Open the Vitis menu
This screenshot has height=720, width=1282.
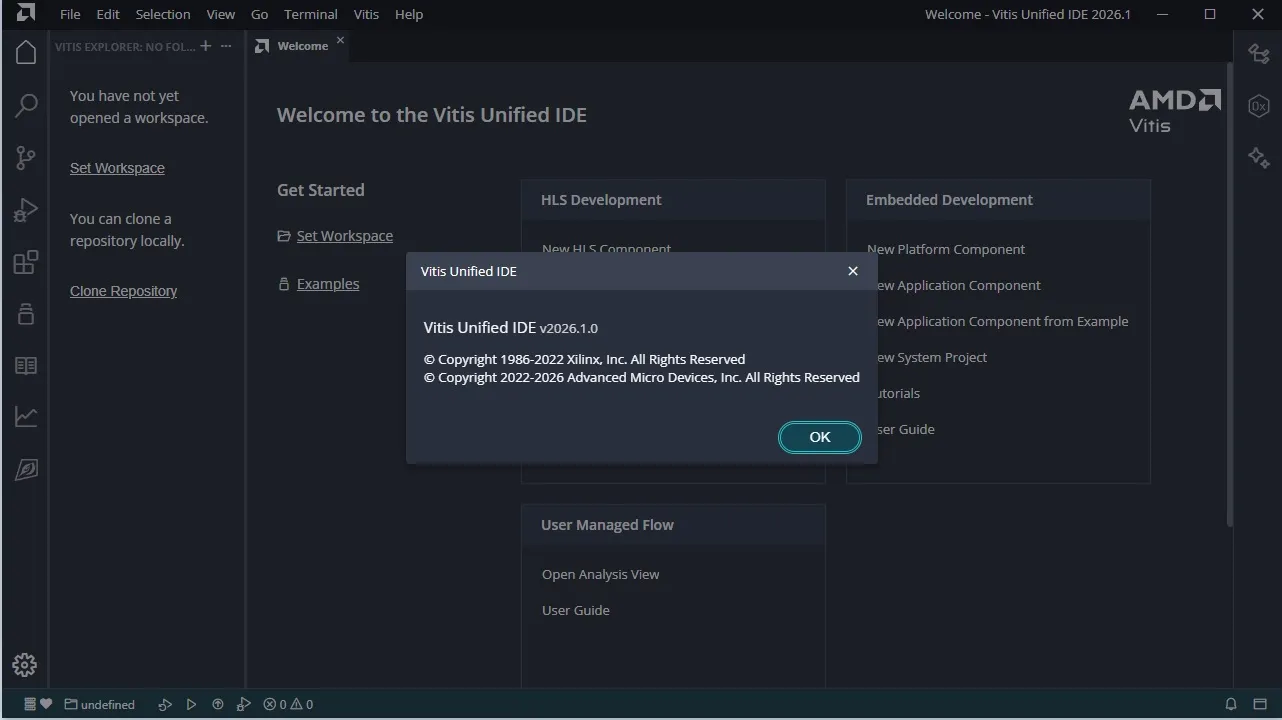(x=367, y=14)
